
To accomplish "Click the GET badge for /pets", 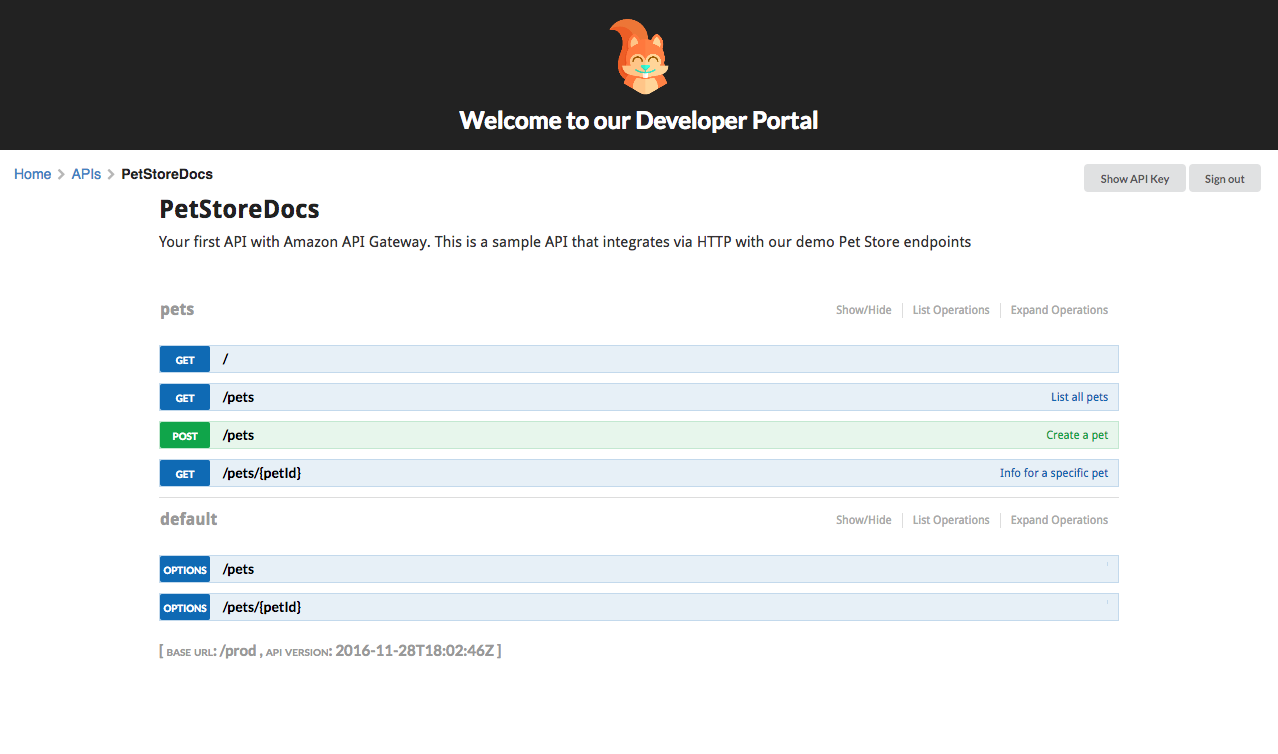I will click(x=185, y=398).
